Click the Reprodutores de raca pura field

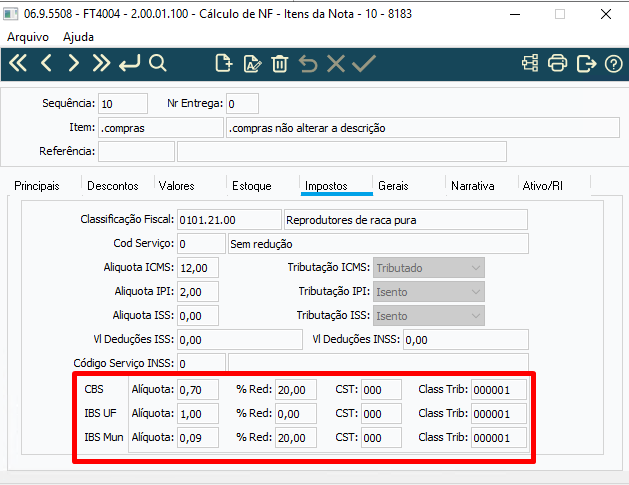click(406, 220)
